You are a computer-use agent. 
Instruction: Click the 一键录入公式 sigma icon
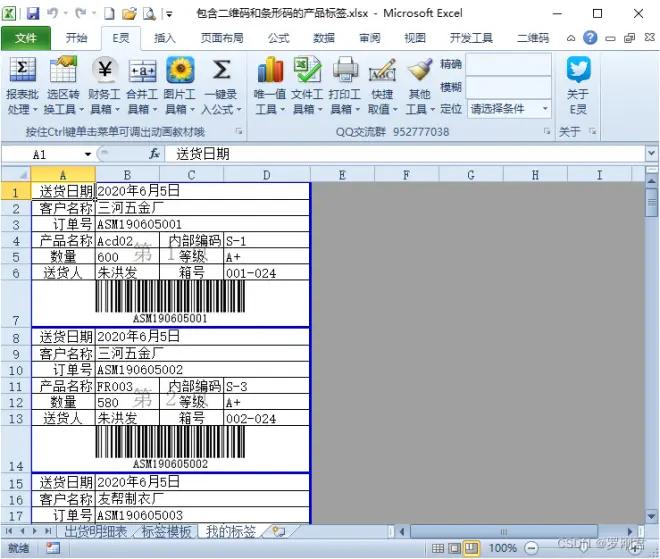click(x=221, y=69)
